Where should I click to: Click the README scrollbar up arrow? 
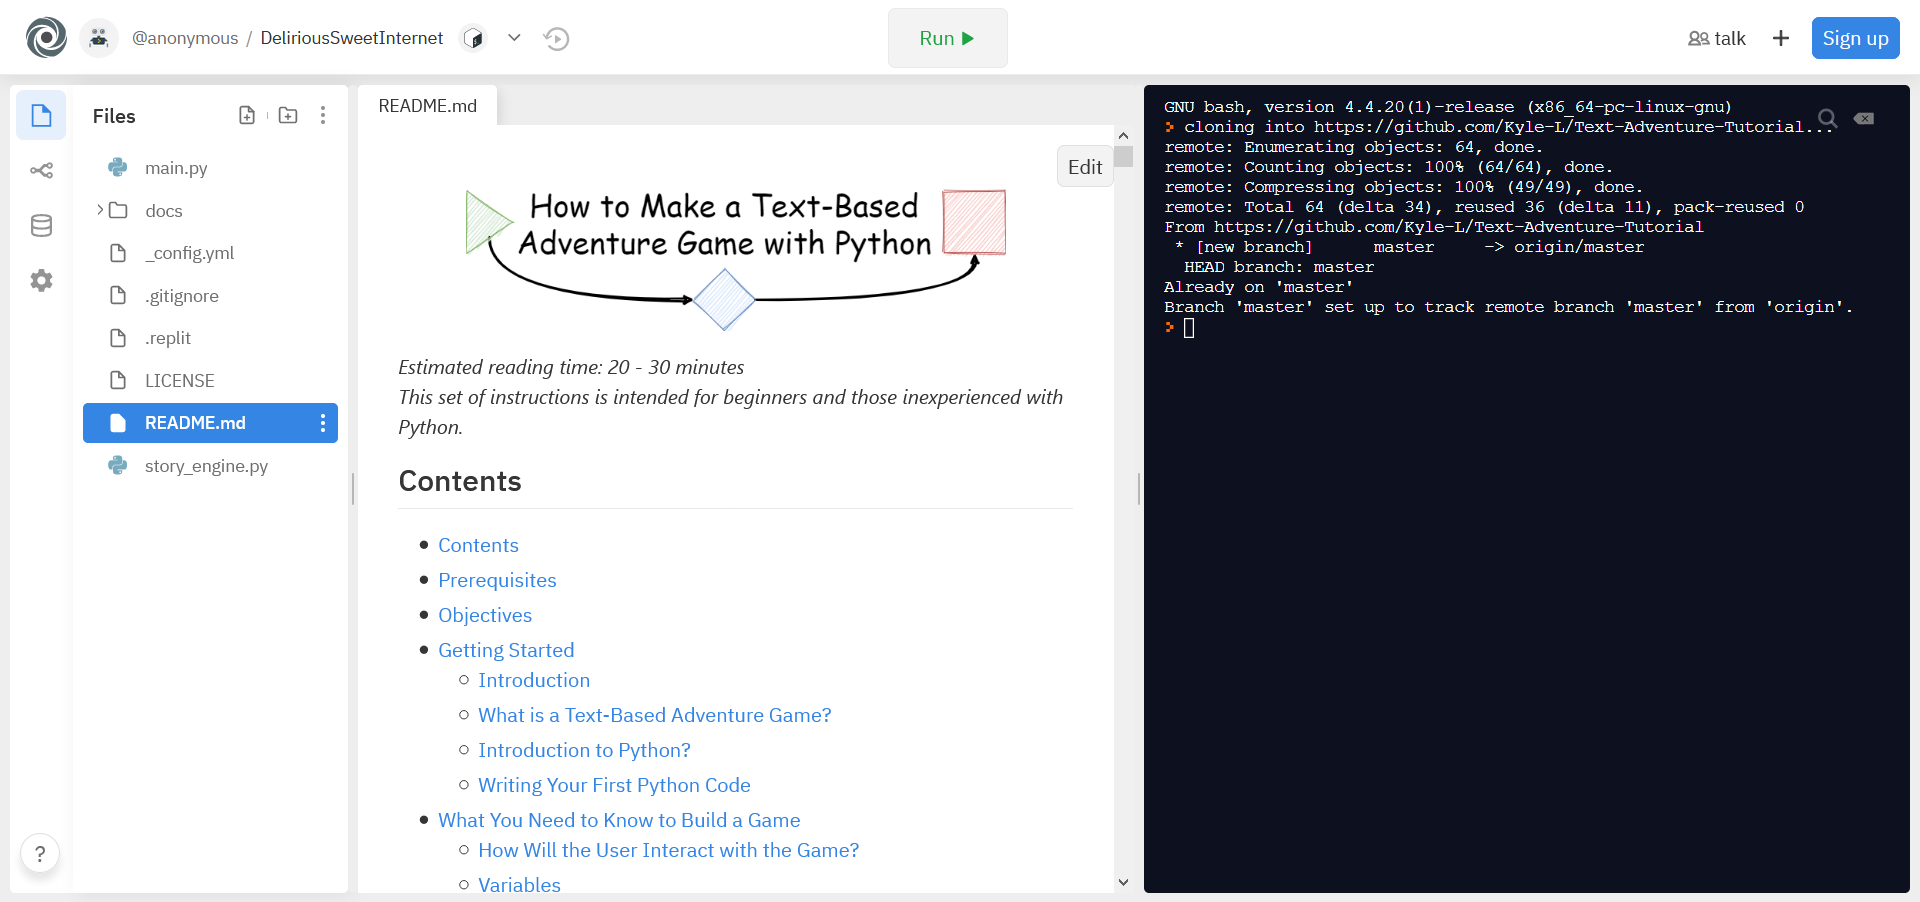(x=1124, y=135)
